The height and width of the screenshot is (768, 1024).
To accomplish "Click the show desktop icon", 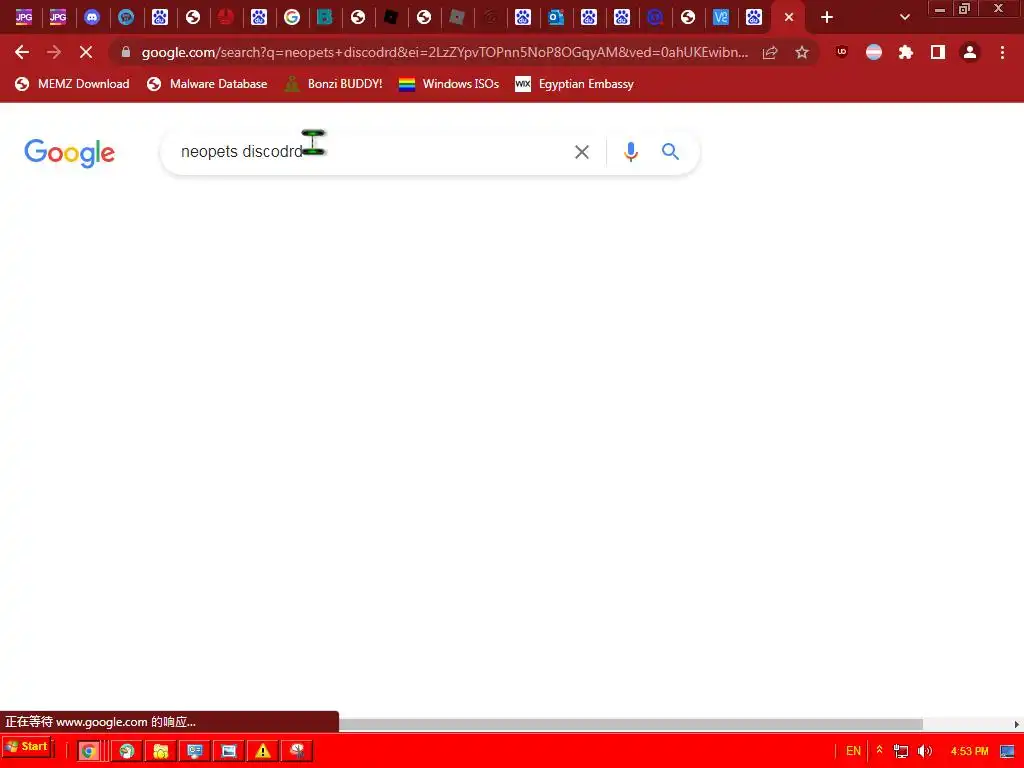I will click(x=1008, y=751).
